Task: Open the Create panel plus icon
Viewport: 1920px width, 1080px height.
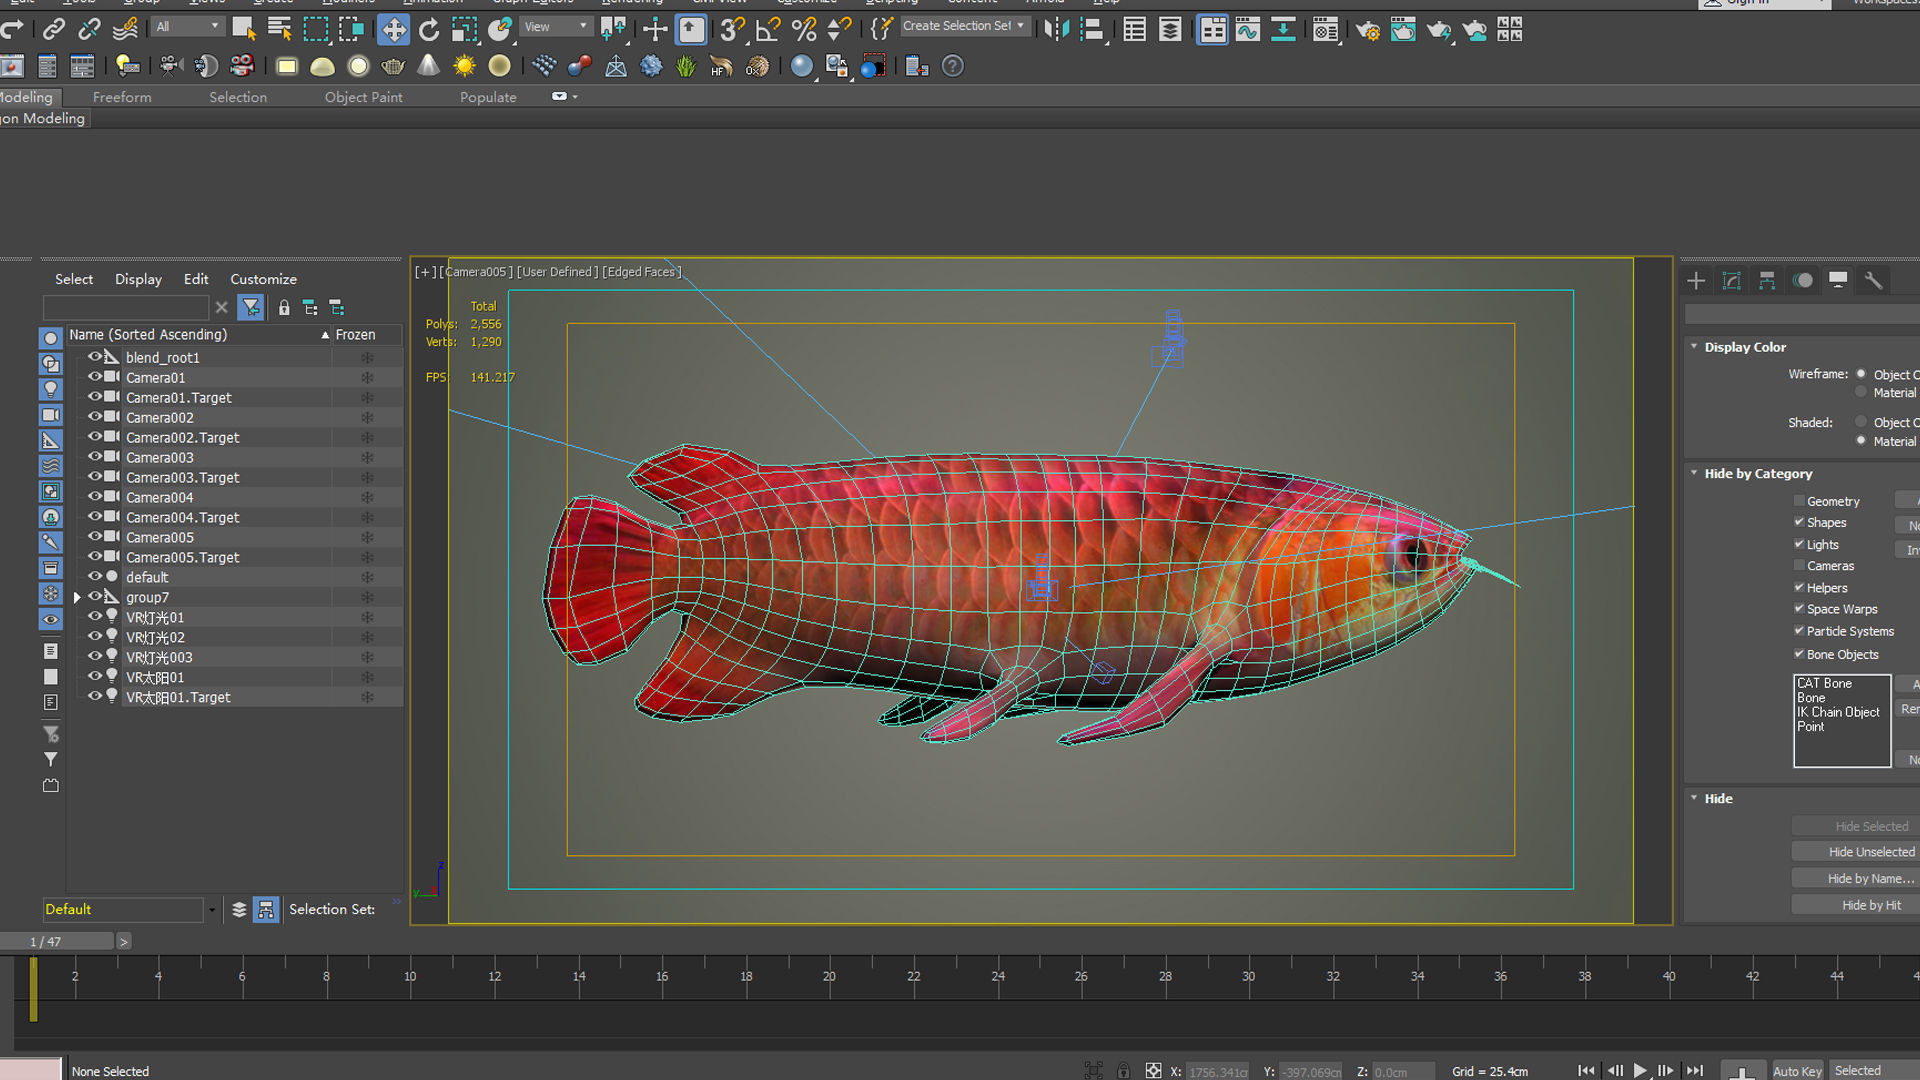Action: [x=1696, y=281]
